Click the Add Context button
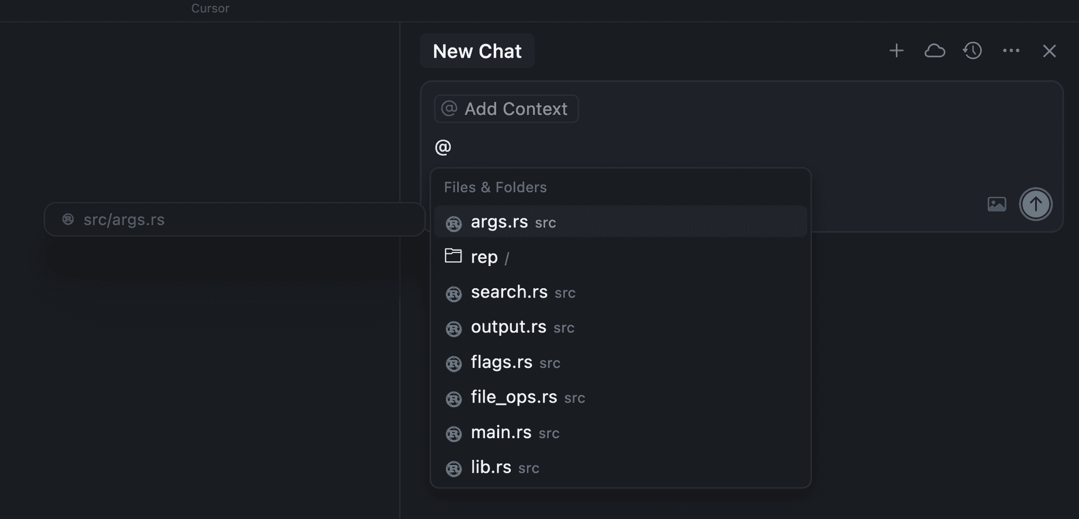Image resolution: width=1079 pixels, height=519 pixels. [506, 109]
